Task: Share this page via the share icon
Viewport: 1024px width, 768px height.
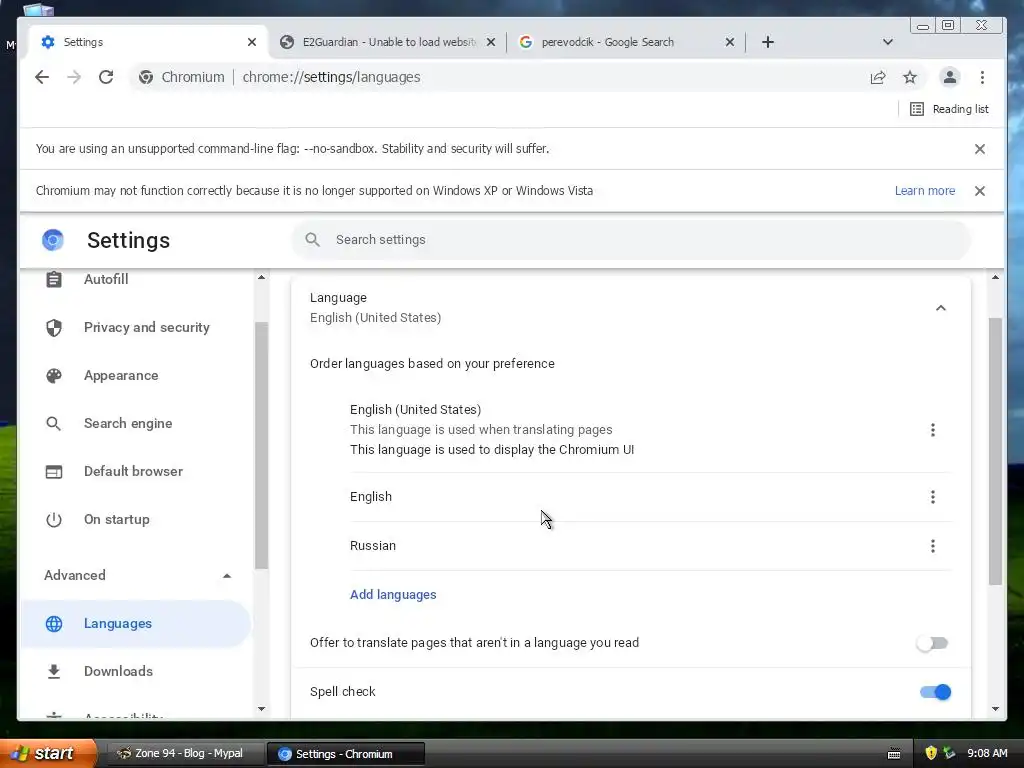Action: click(x=878, y=77)
